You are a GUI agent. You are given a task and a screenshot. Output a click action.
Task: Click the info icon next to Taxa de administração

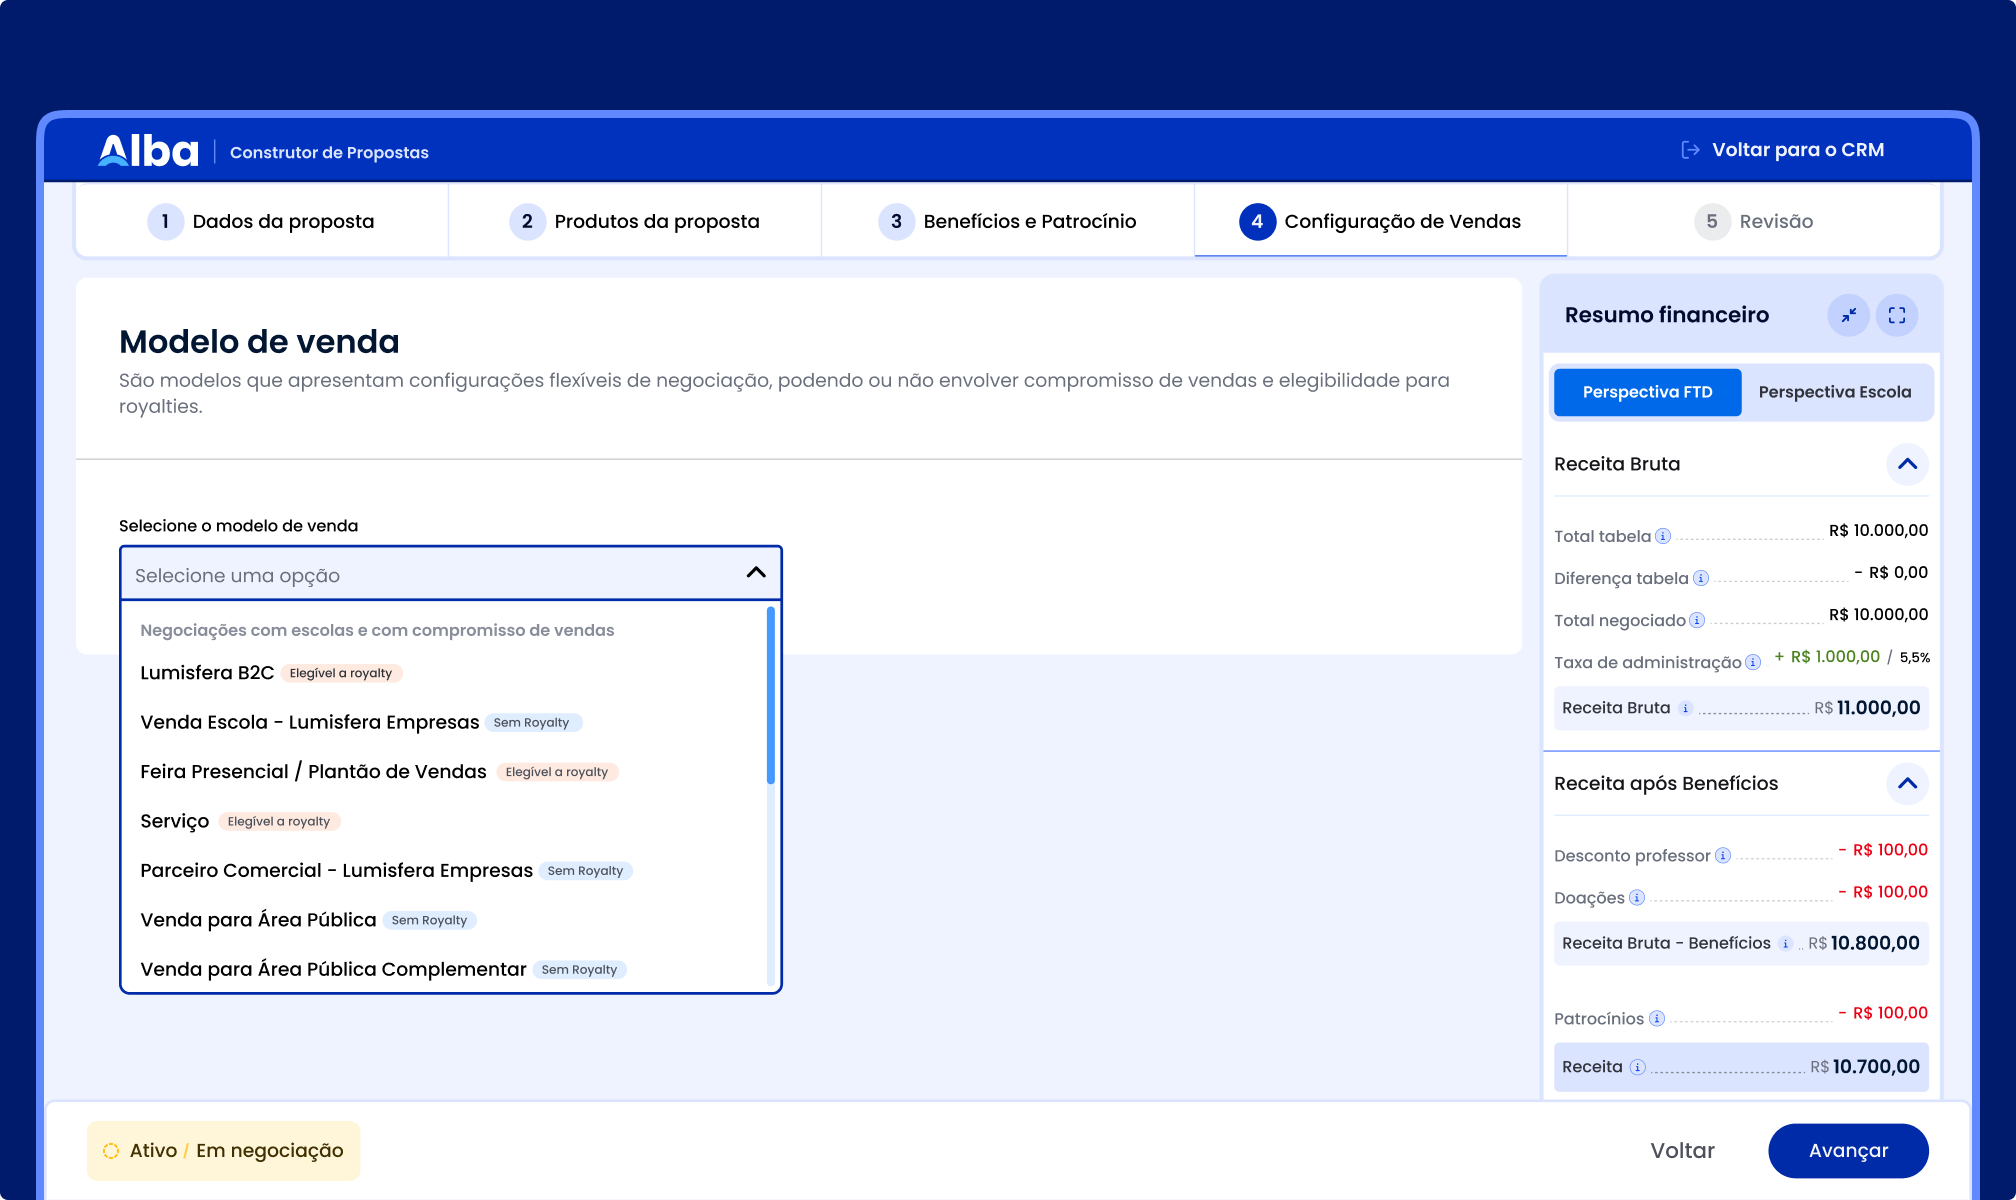1753,662
